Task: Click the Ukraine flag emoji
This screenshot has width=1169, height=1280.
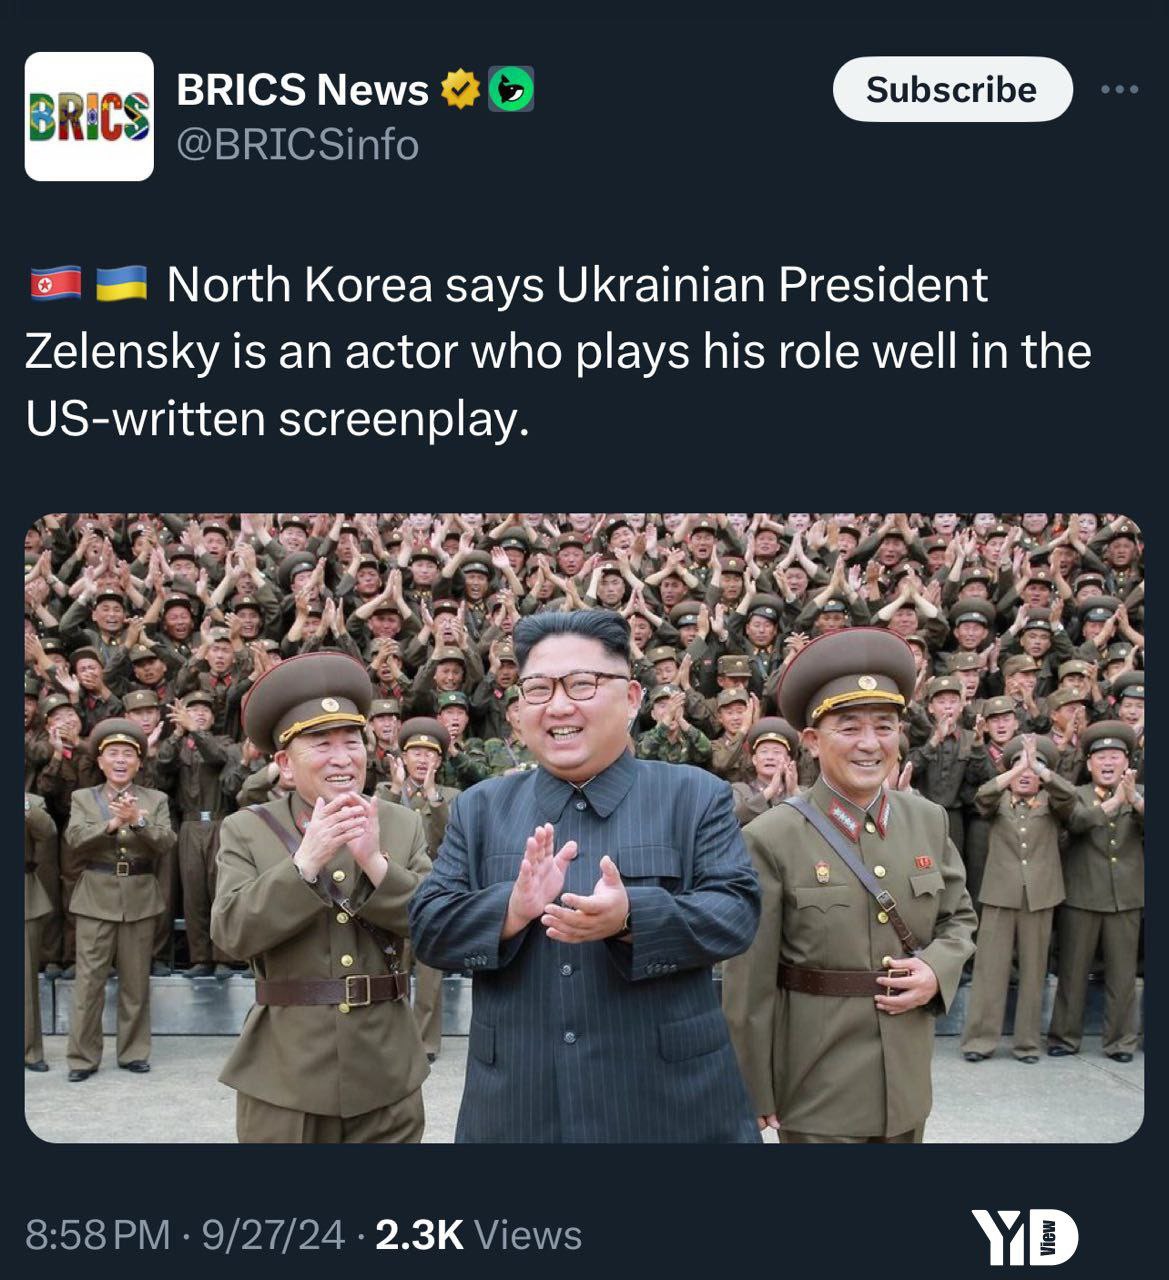Action: tap(121, 285)
